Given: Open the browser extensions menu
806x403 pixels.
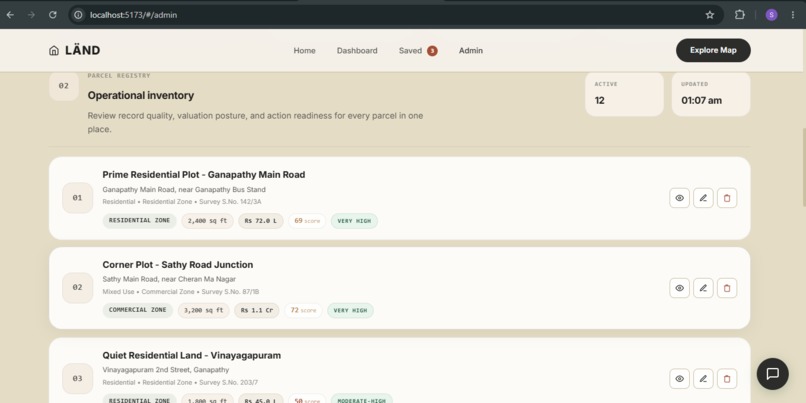Looking at the screenshot, I should click(x=739, y=15).
